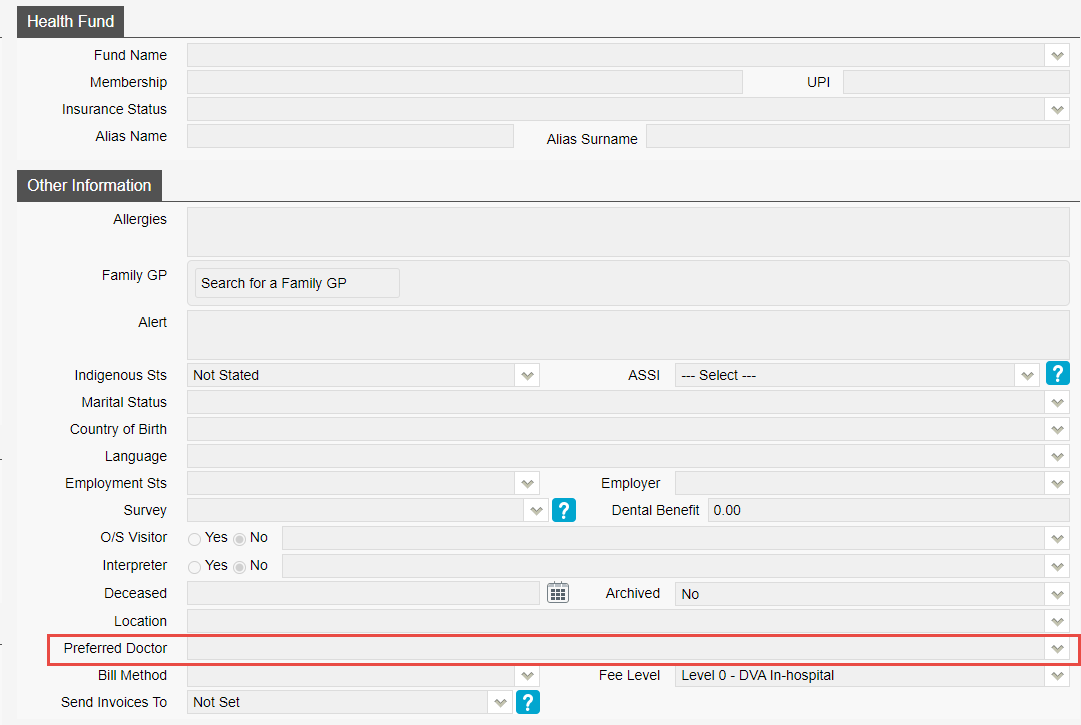The image size is (1081, 725).
Task: Click into the Allergies text area
Action: (627, 232)
